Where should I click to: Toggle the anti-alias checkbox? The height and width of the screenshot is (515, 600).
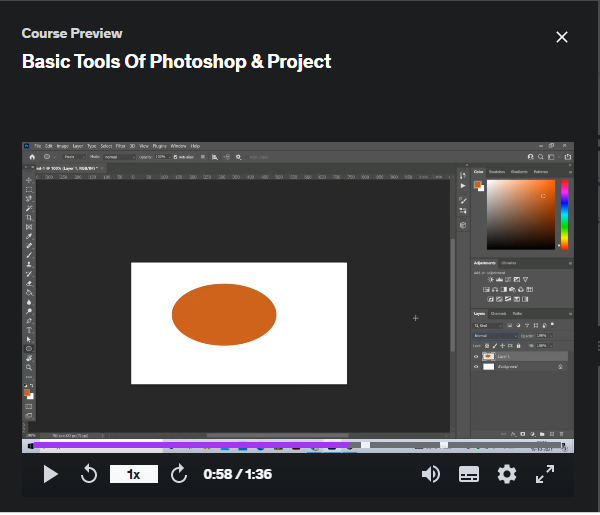tap(176, 157)
